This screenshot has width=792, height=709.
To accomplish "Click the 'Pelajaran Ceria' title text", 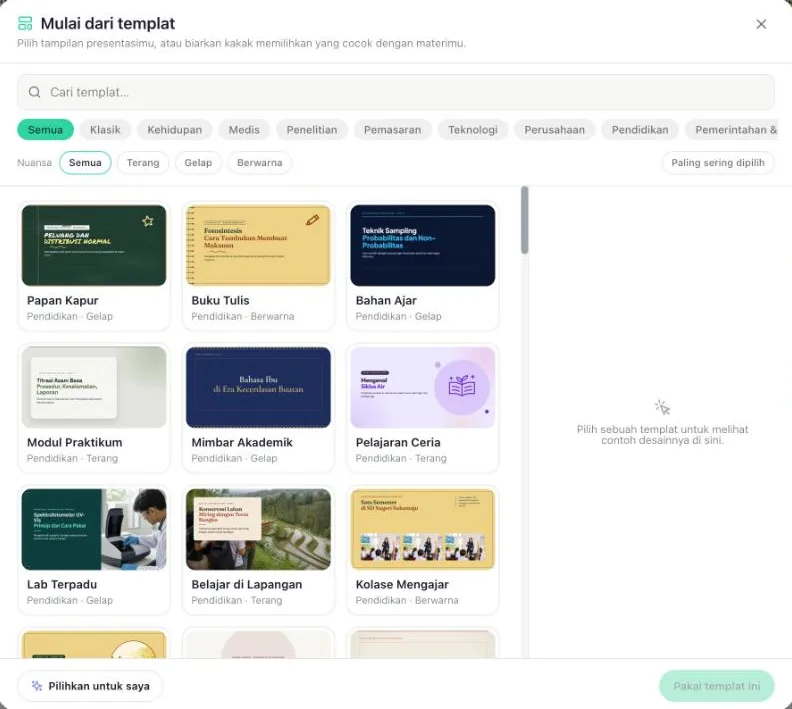I will click(398, 442).
